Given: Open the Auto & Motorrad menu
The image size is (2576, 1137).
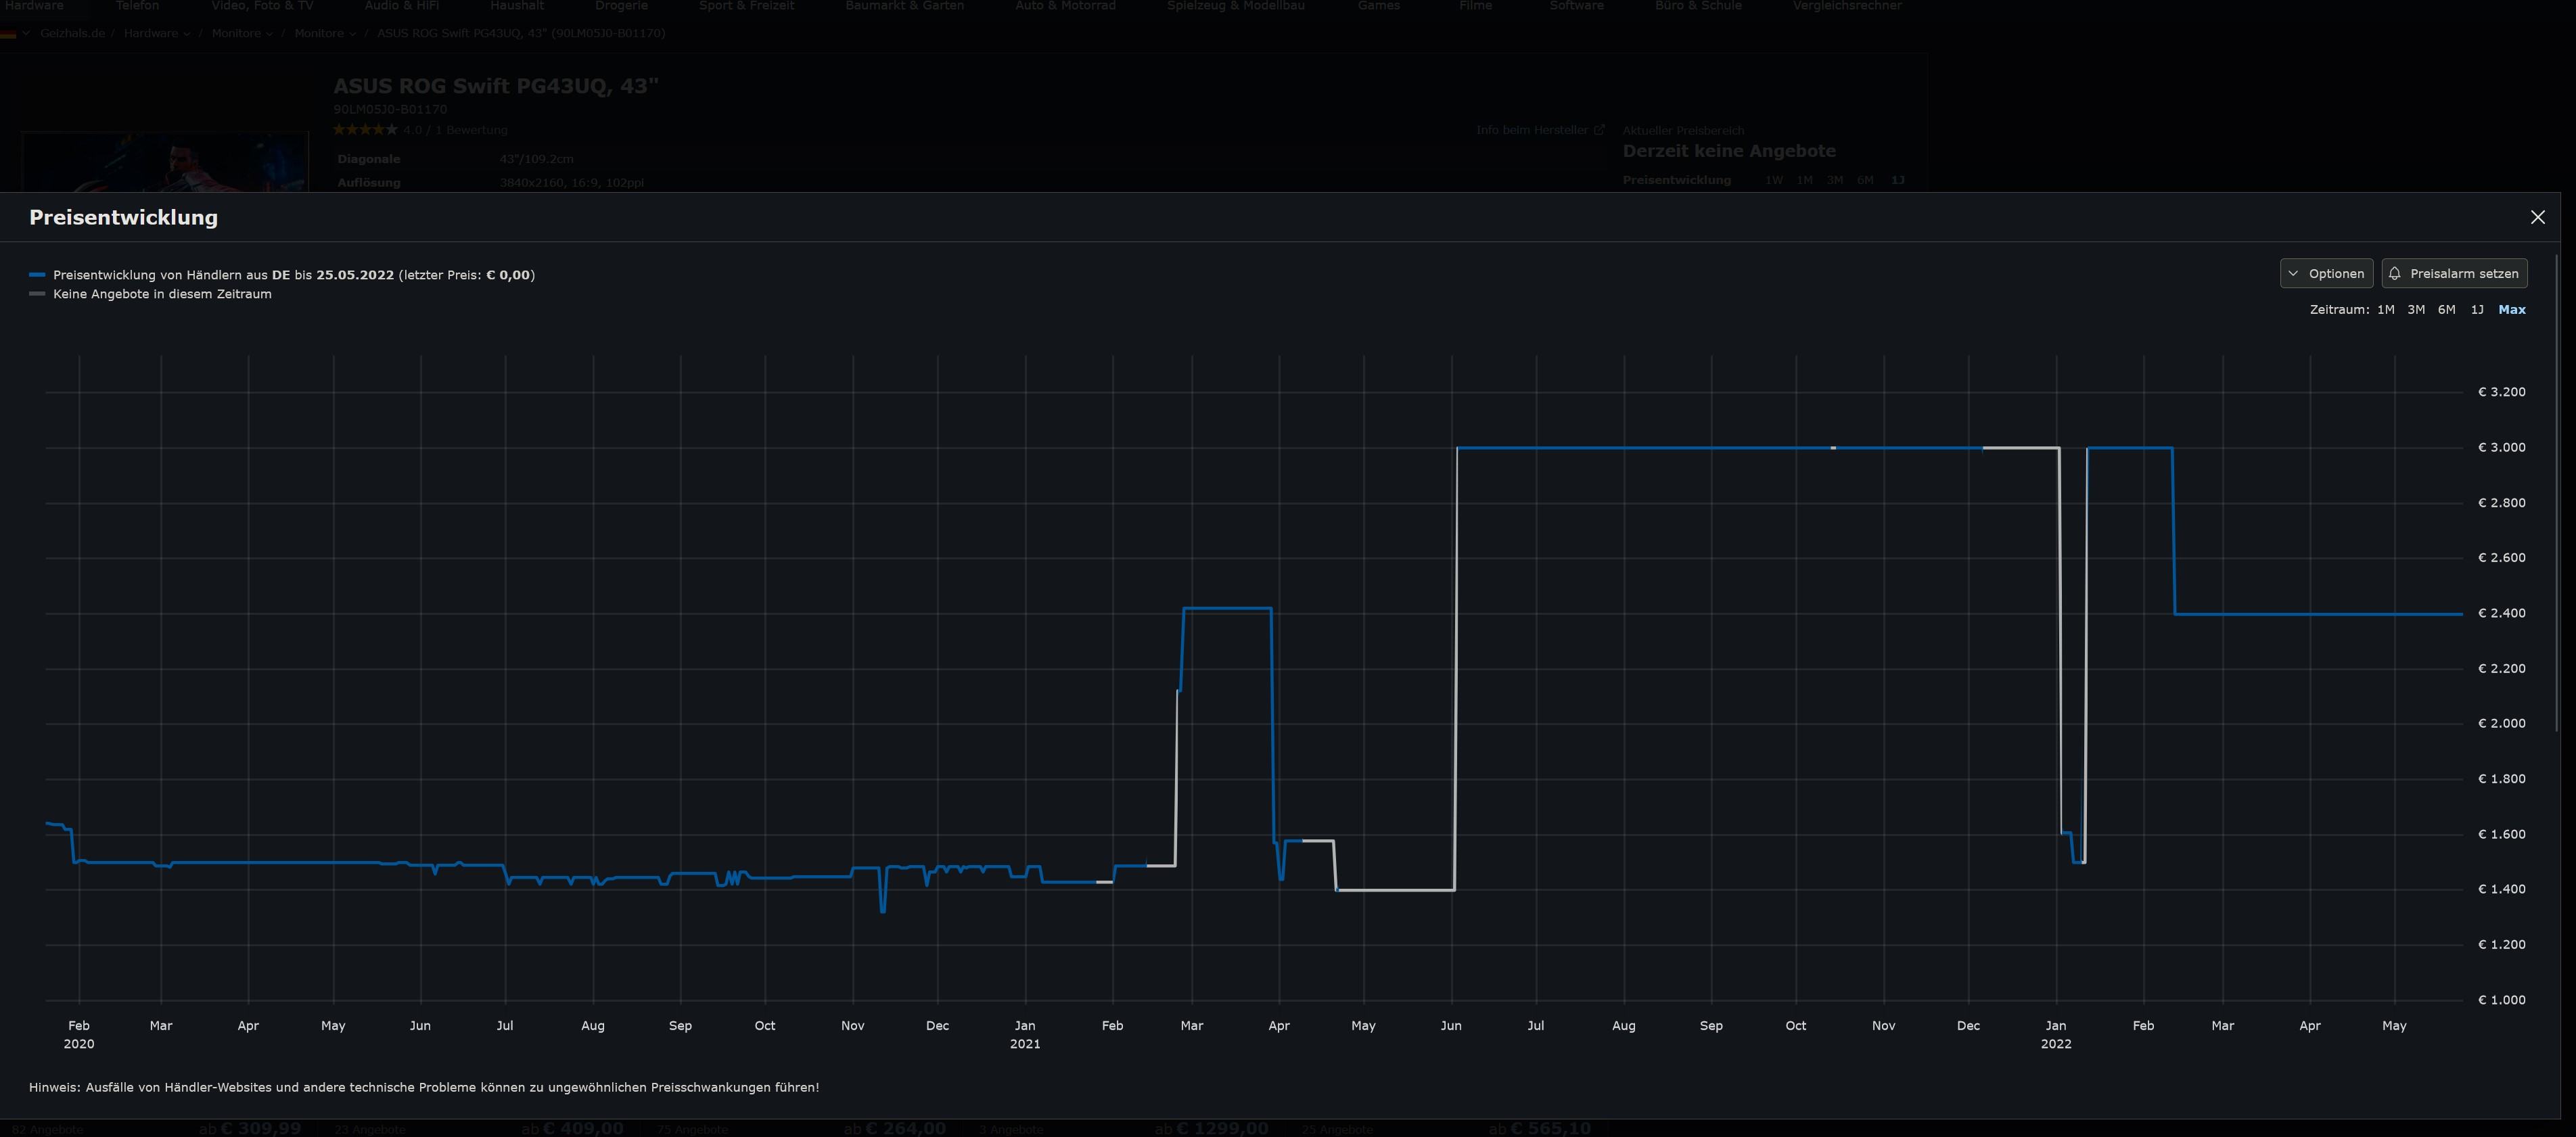Looking at the screenshot, I should (x=1065, y=6).
